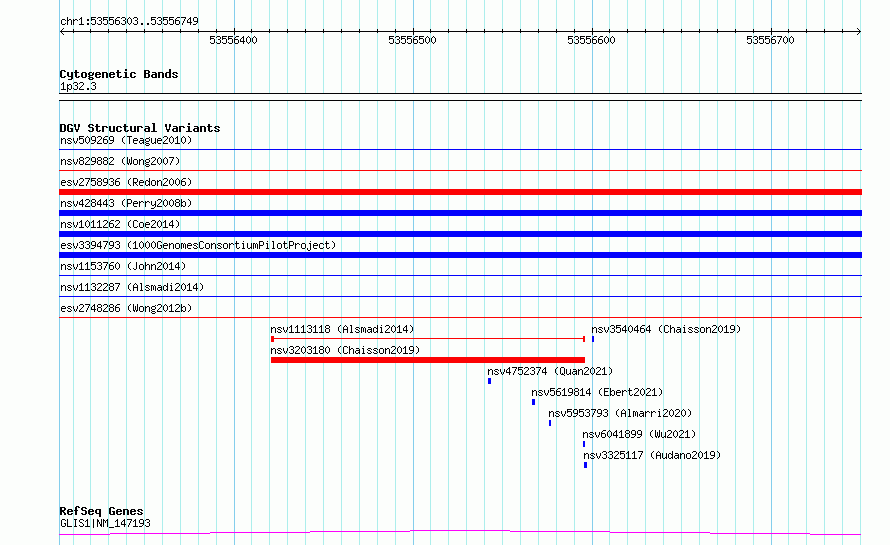Click the blue marker under nsv6041899

[584, 444]
